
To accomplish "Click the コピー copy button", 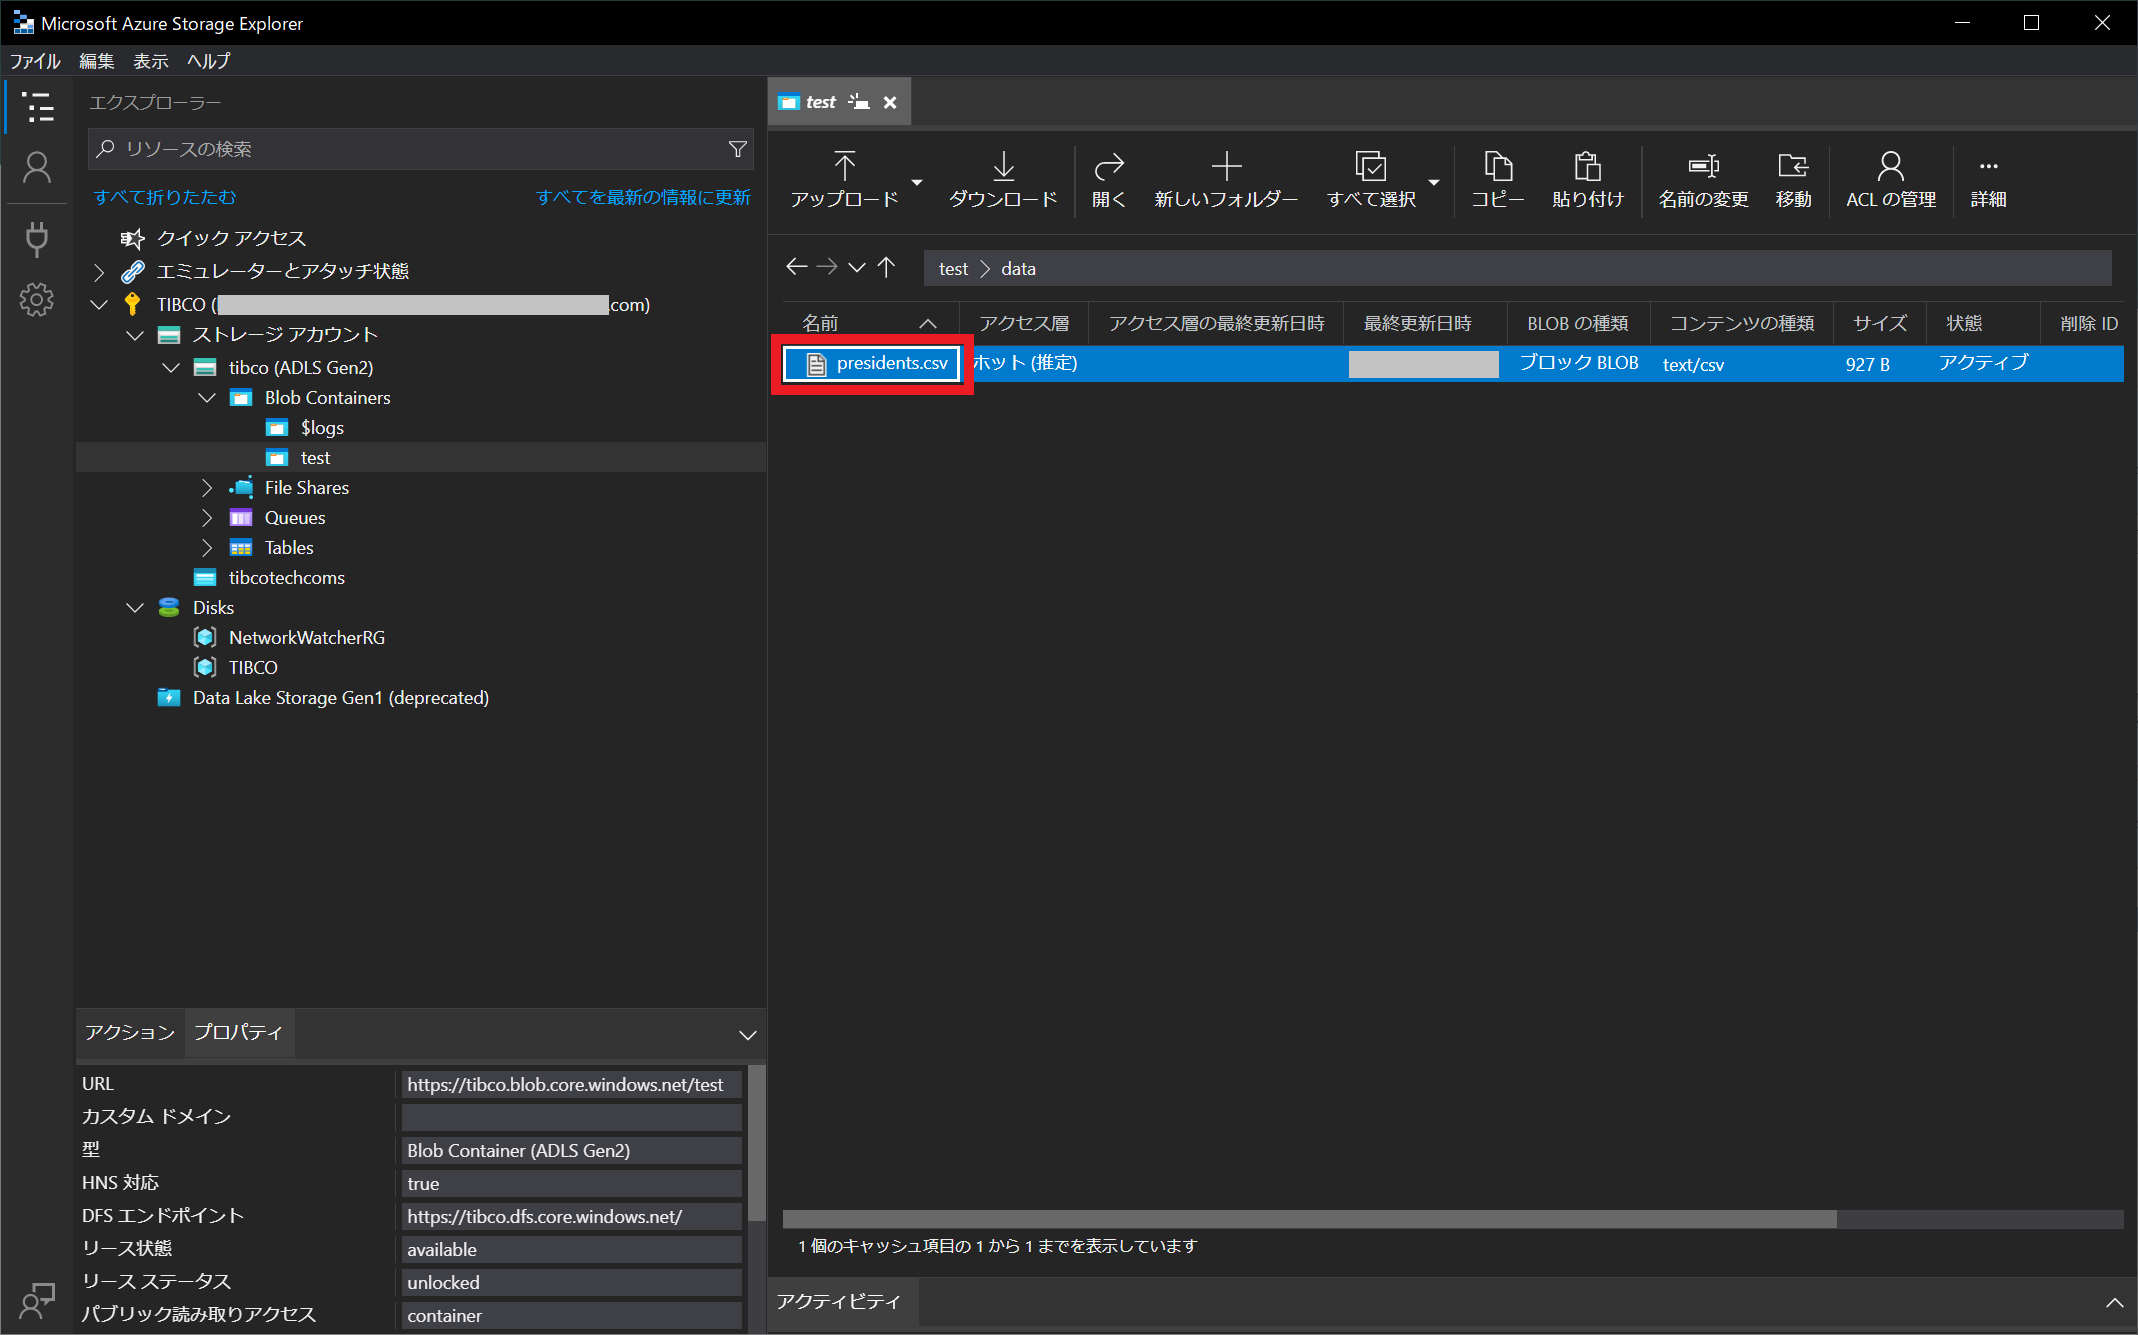I will click(1497, 180).
